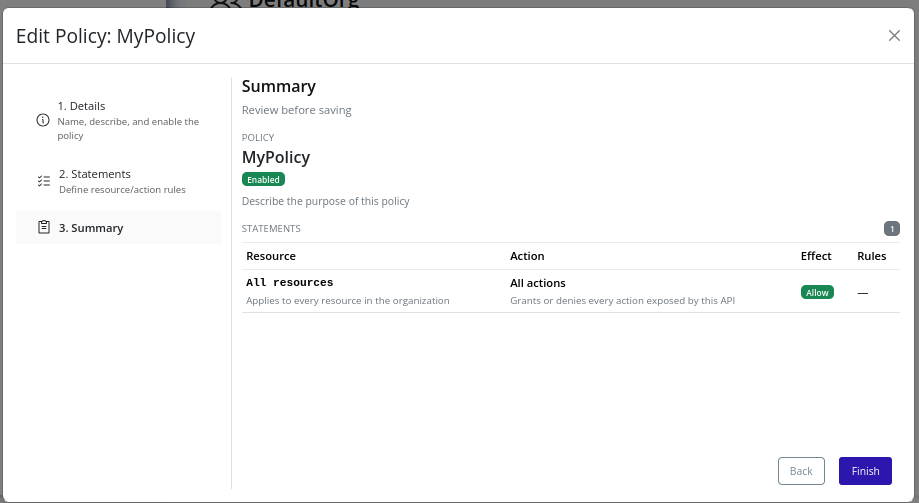Click 'Name, describe, and enable the policy' text

click(x=128, y=128)
